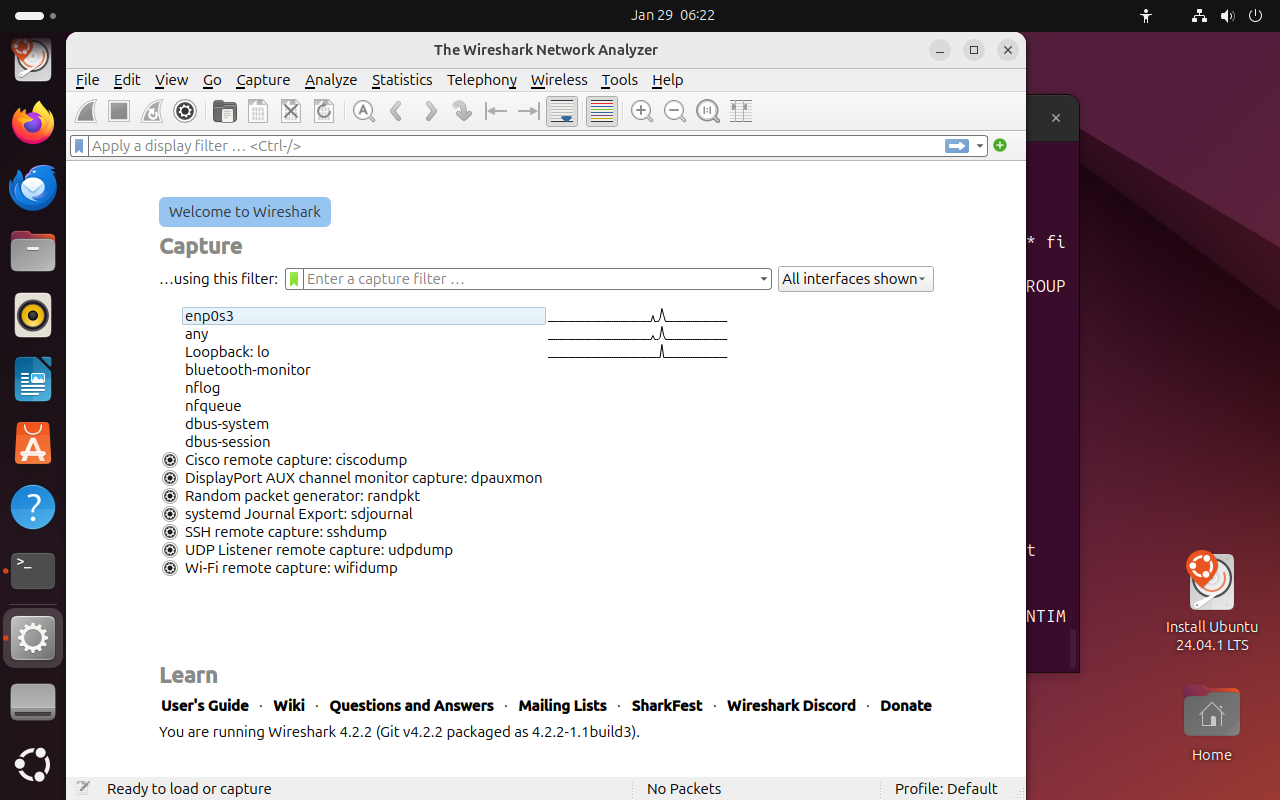
Task: Open the File menu
Action: pyautogui.click(x=88, y=80)
